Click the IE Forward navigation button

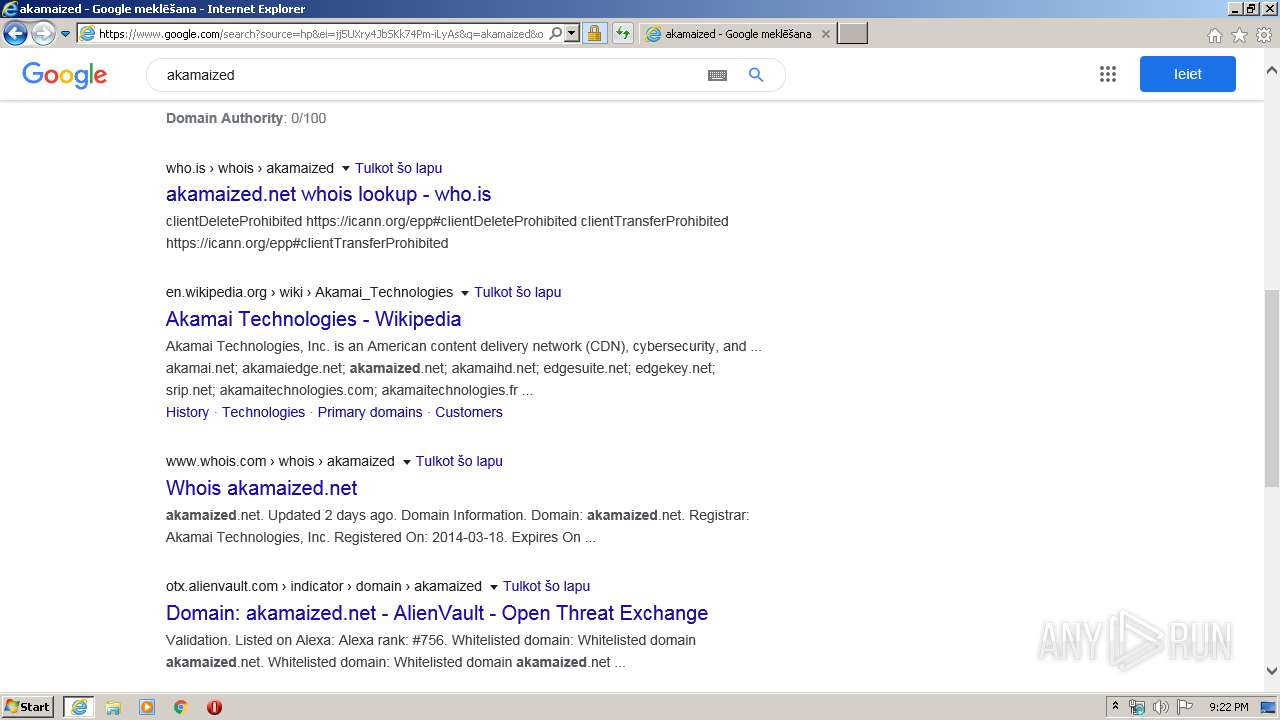[43, 33]
